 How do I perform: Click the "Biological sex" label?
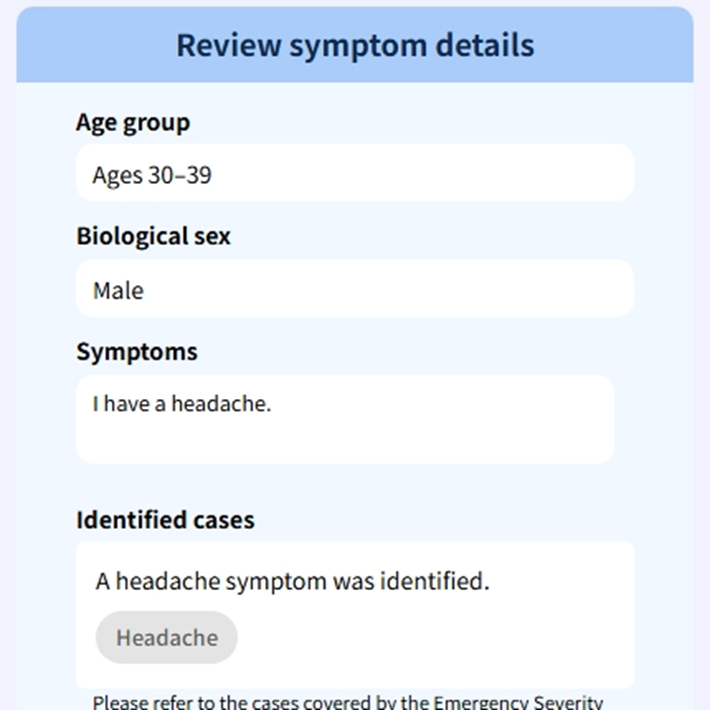point(153,237)
